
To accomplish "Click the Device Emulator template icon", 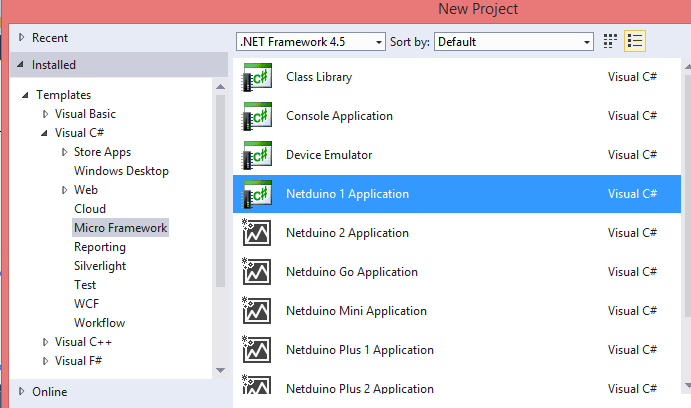I will (x=257, y=156).
